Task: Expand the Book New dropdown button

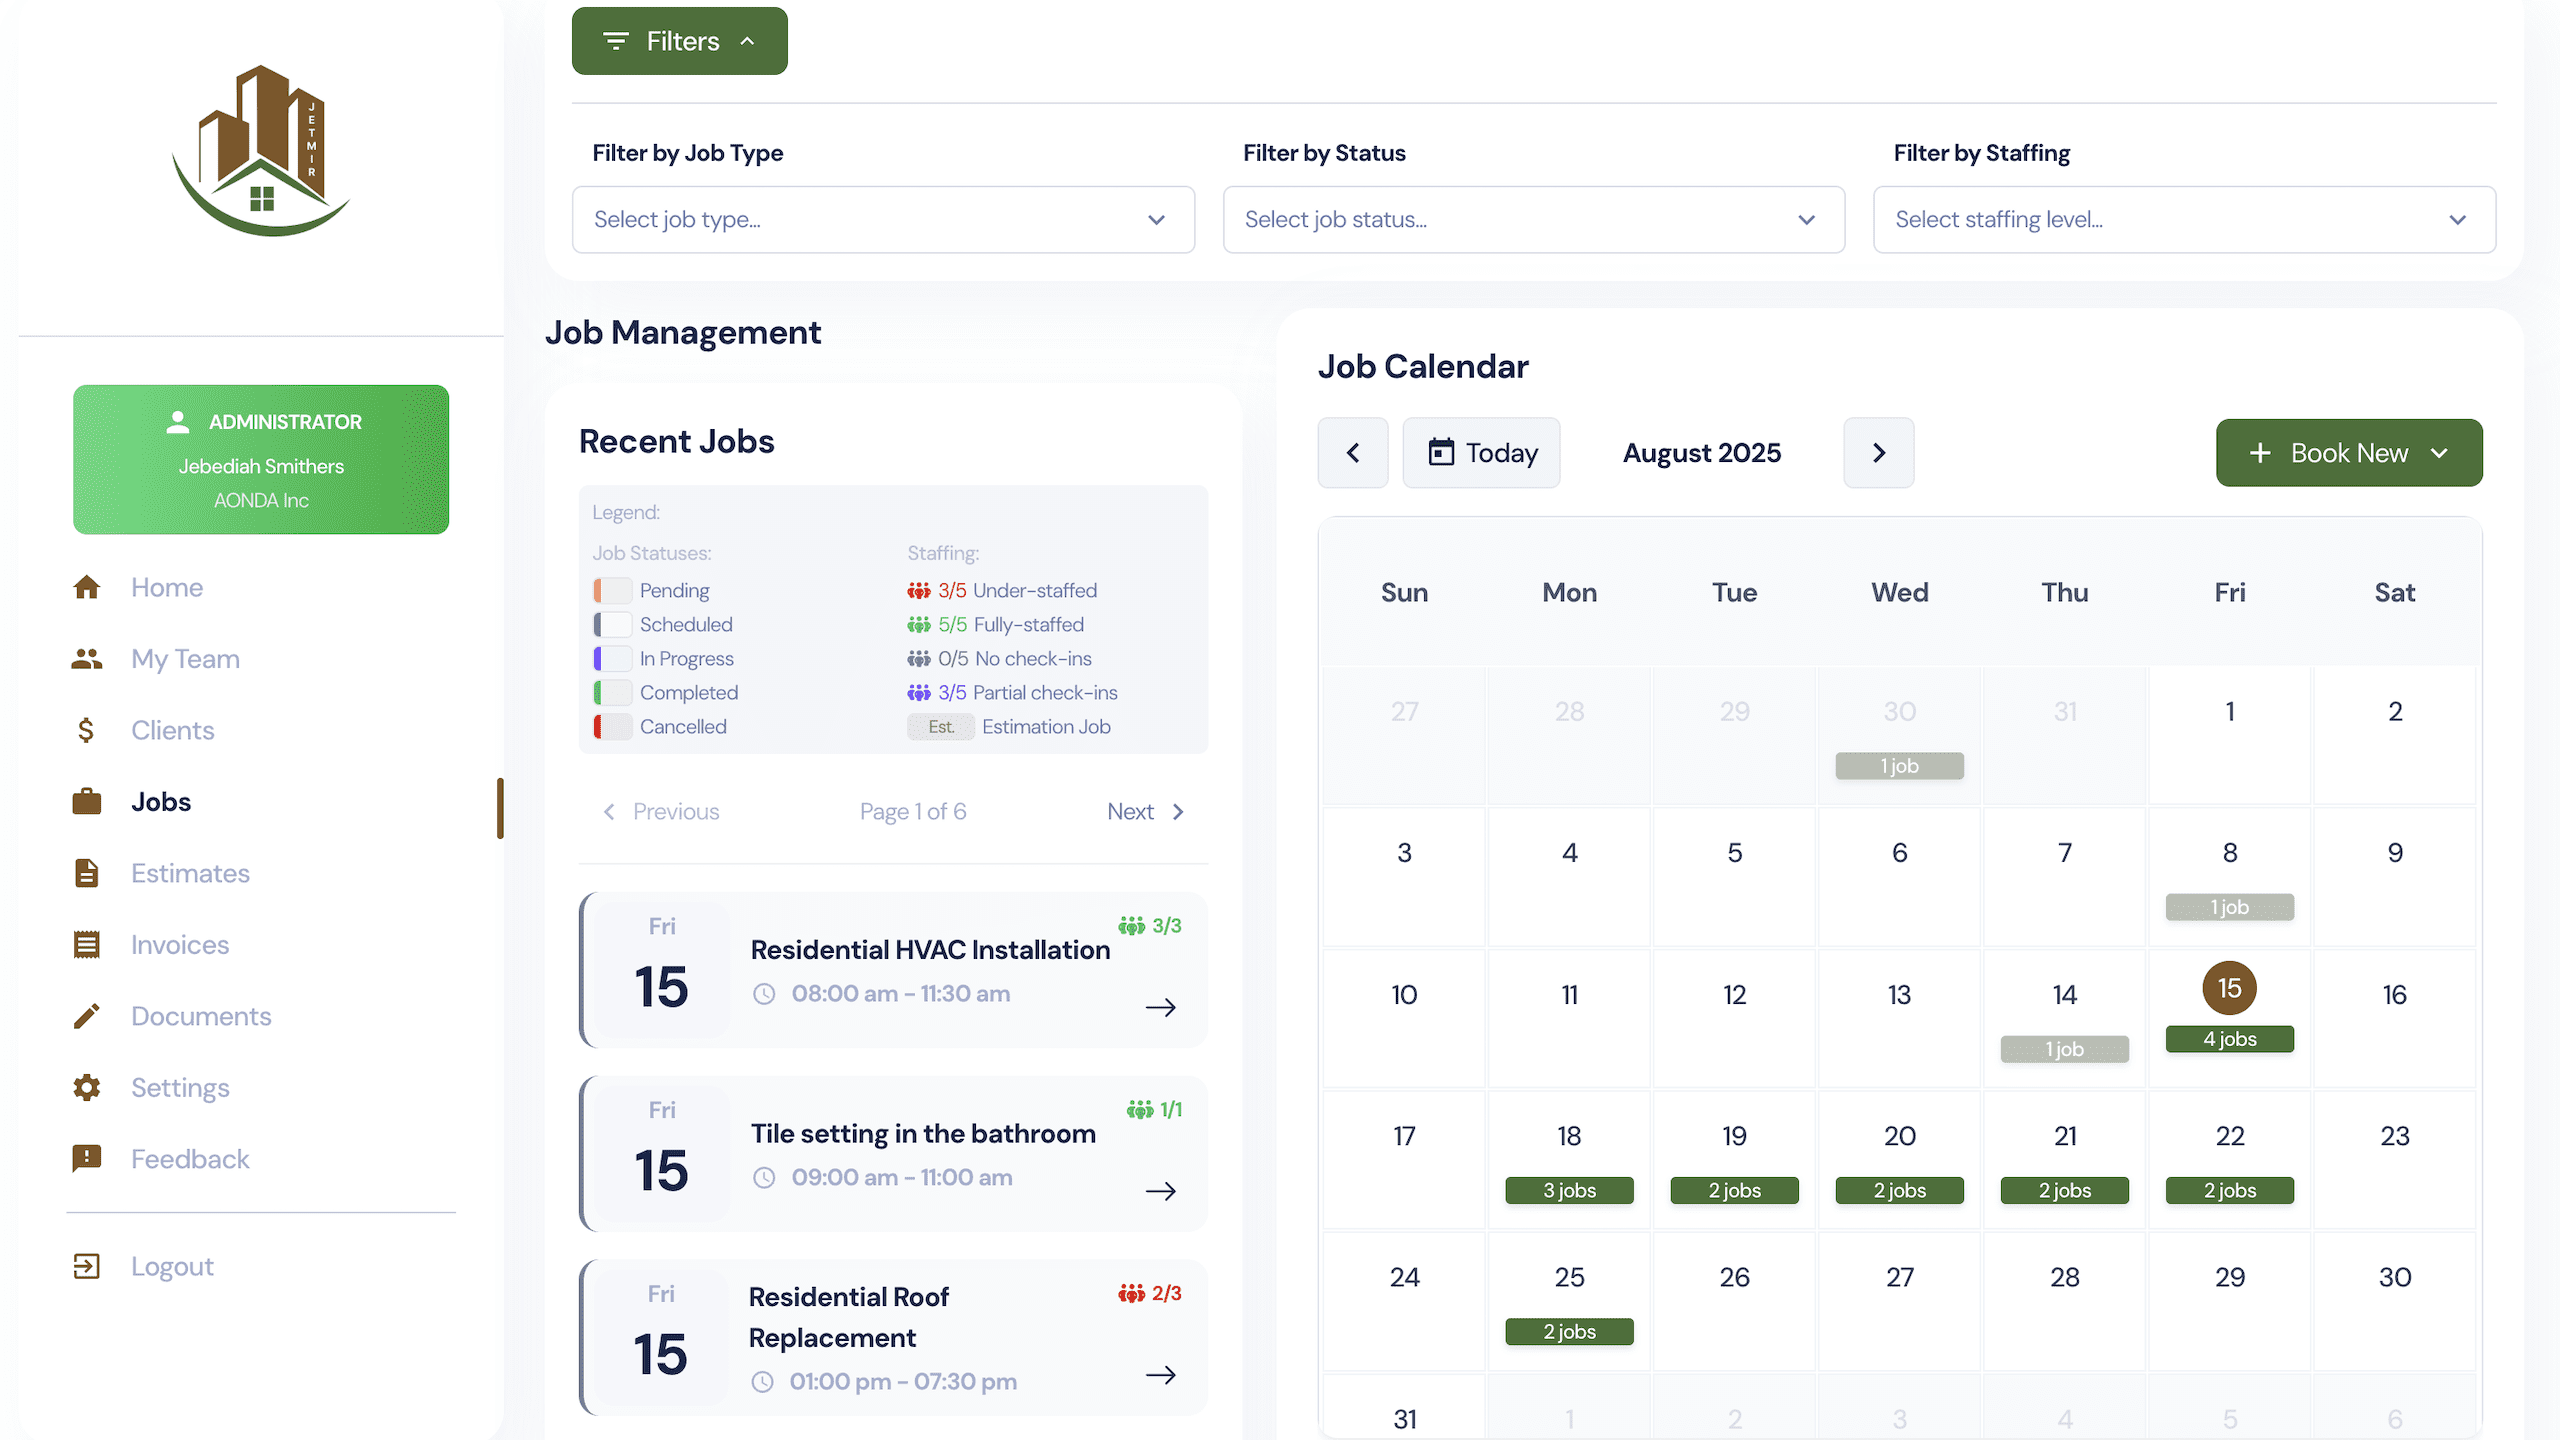Action: click(x=2349, y=453)
